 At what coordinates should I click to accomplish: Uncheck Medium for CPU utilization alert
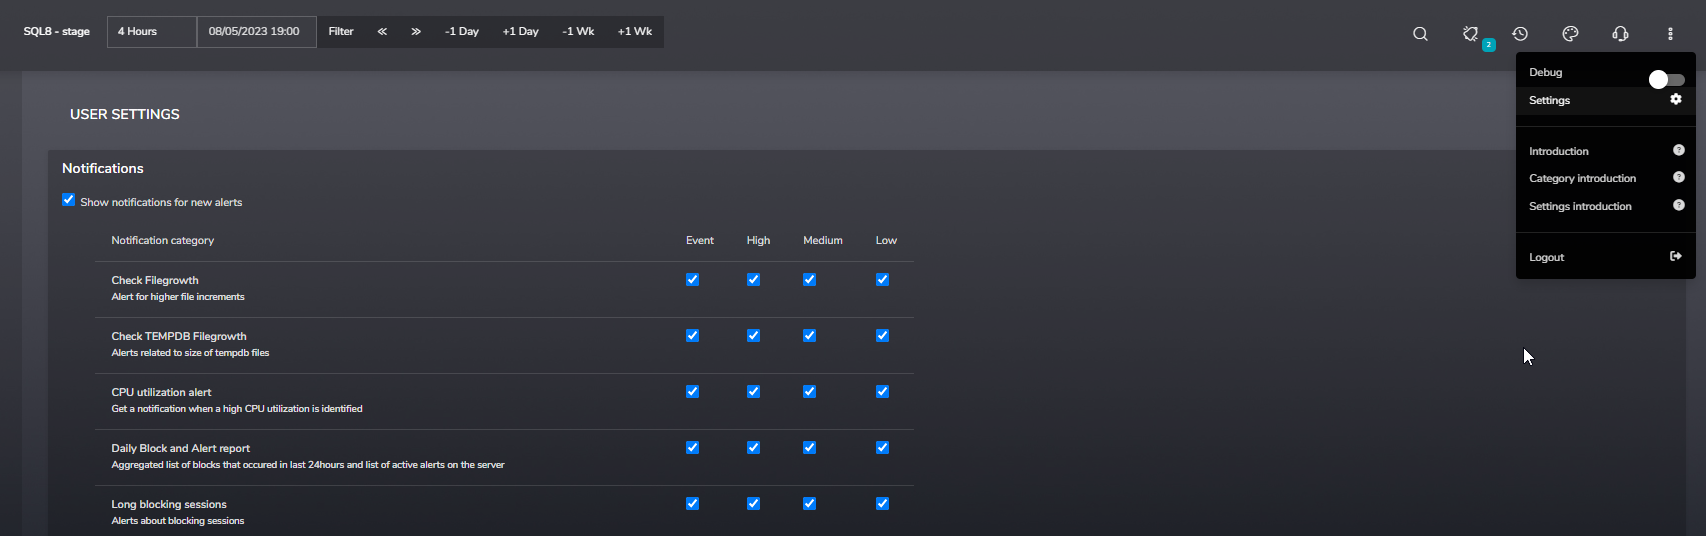[x=809, y=392]
